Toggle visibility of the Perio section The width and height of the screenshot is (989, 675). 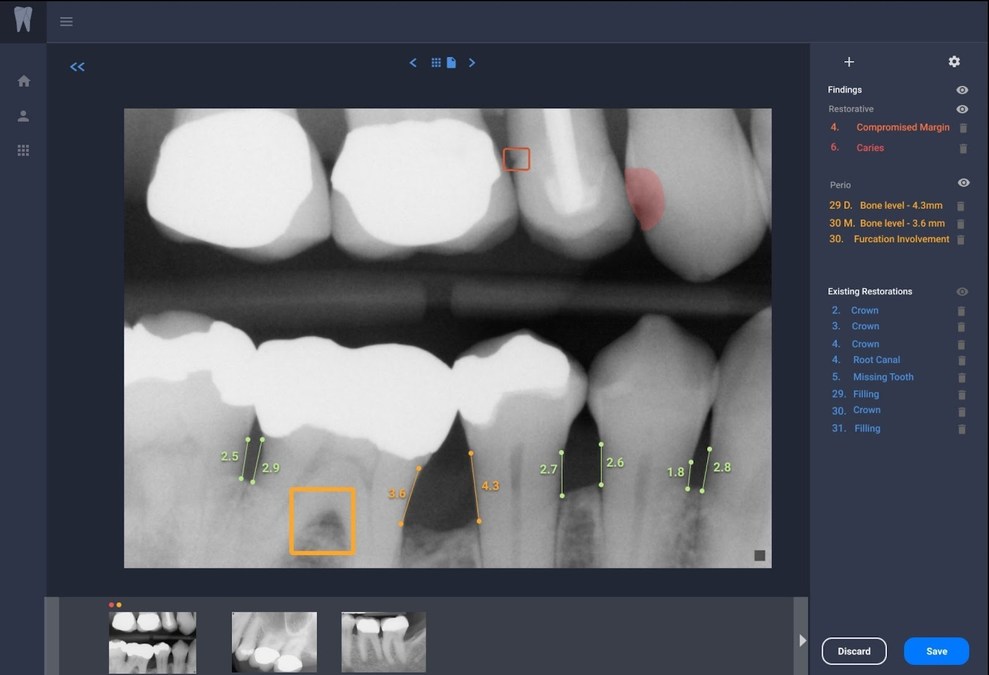(962, 182)
